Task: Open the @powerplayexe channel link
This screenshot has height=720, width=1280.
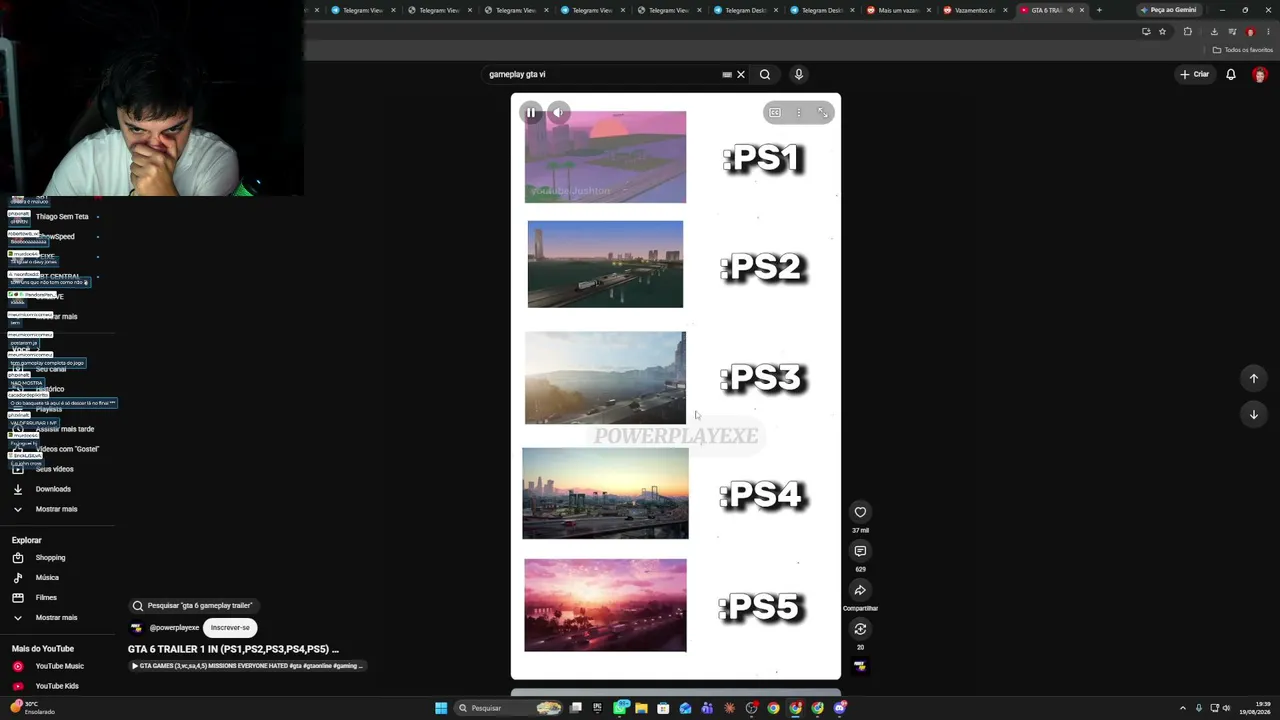Action: pos(174,628)
